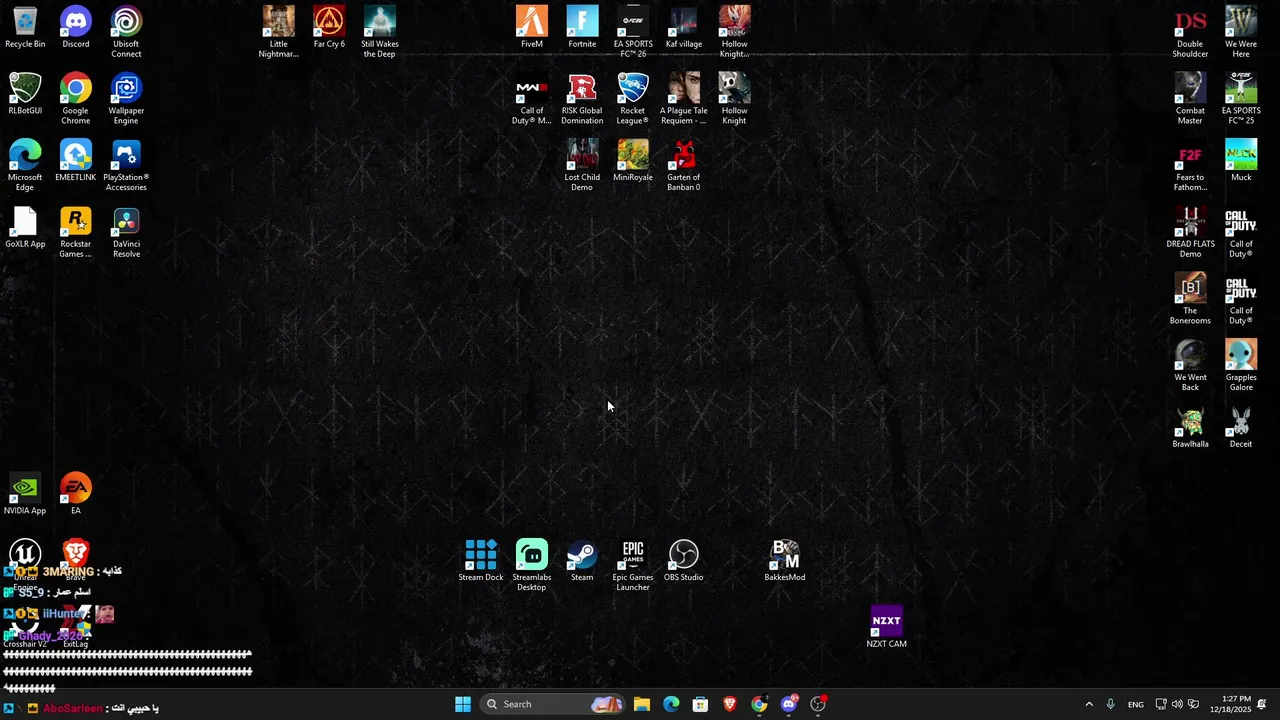Select the Muck desktop icon
The height and width of the screenshot is (720, 1280).
[1241, 161]
